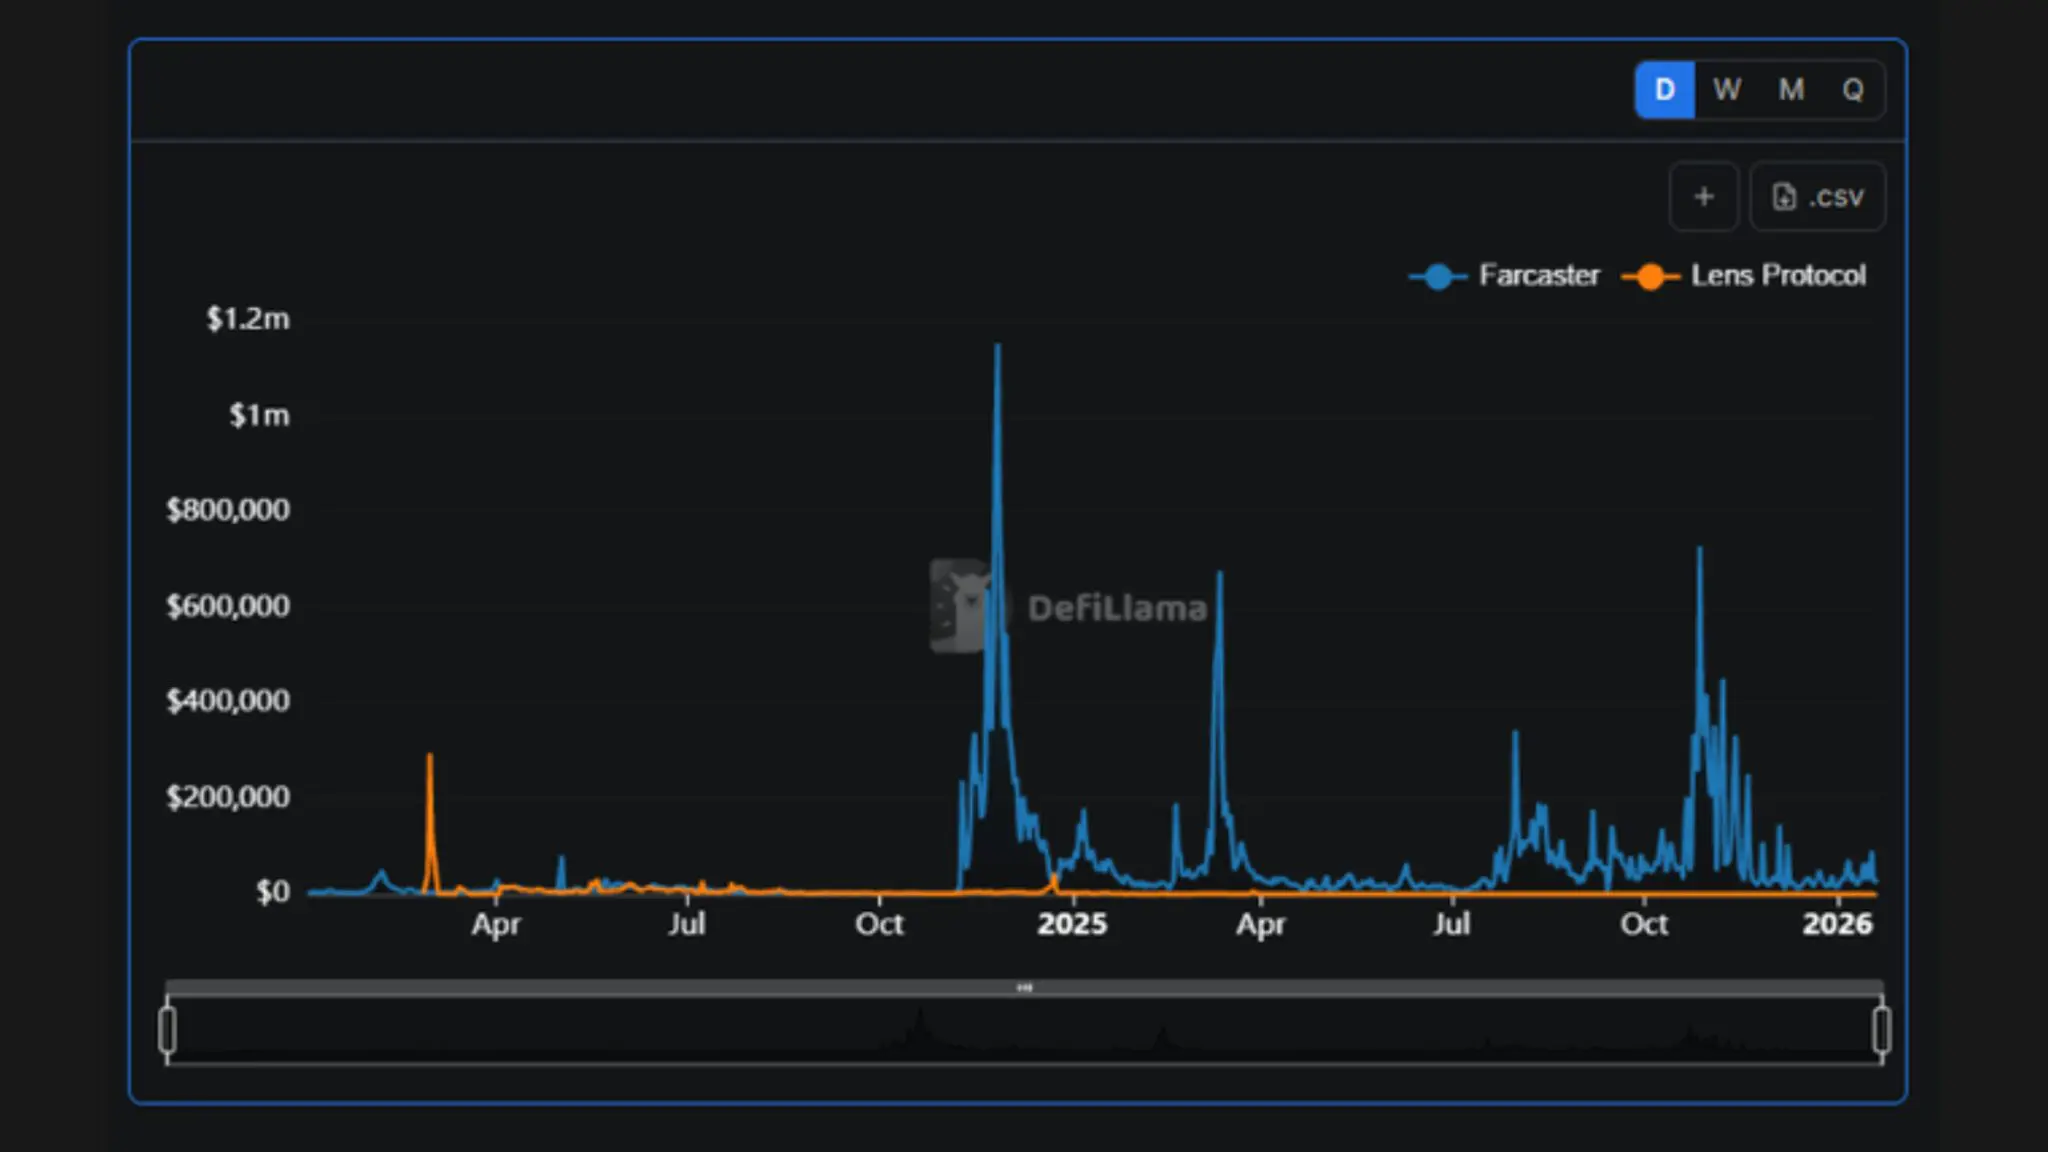Toggle the Lens Protocol series visibility

coord(1779,276)
